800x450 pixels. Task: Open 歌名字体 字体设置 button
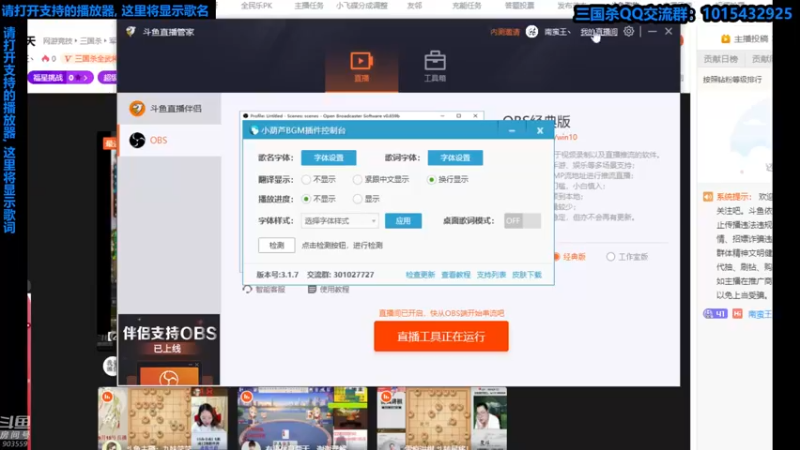(x=329, y=158)
